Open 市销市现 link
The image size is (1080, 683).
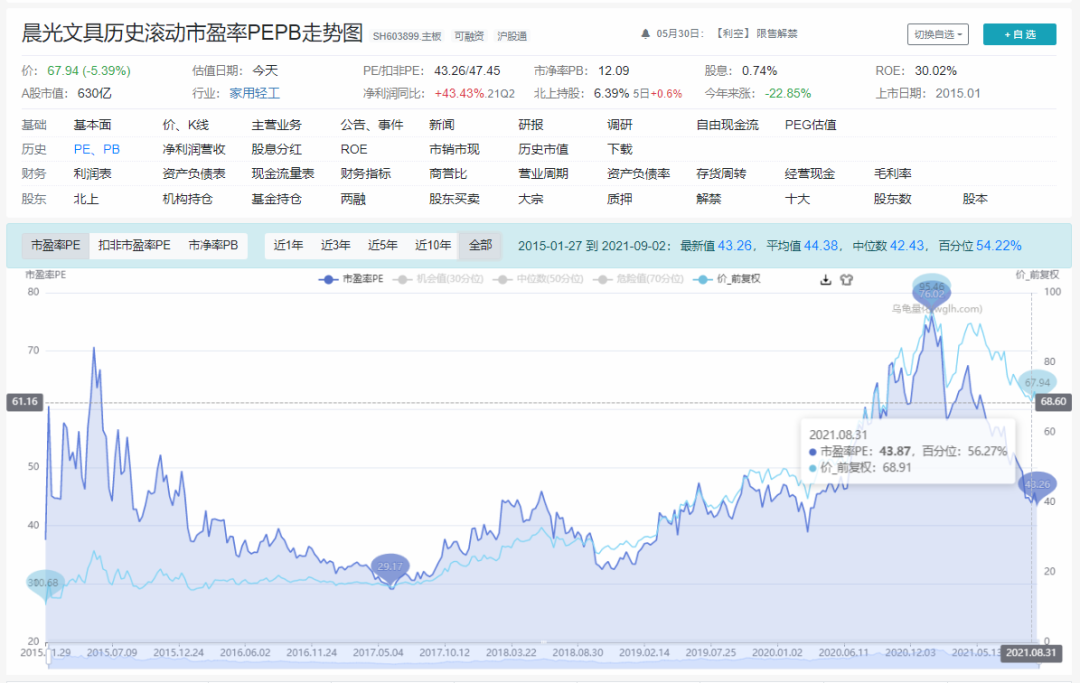click(454, 149)
